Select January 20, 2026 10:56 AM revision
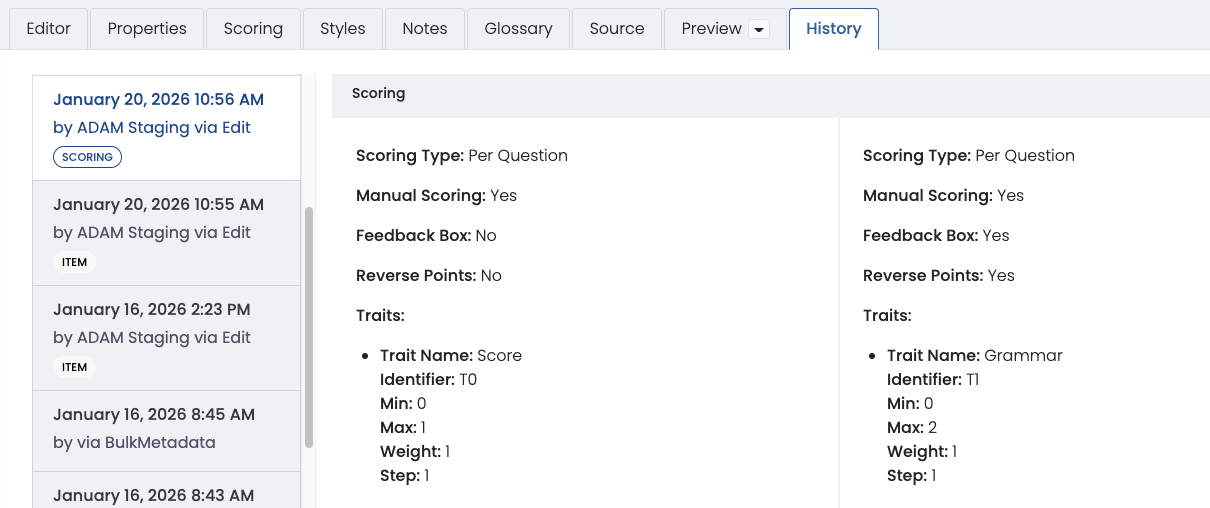Image resolution: width=1210 pixels, height=508 pixels. pos(158,100)
